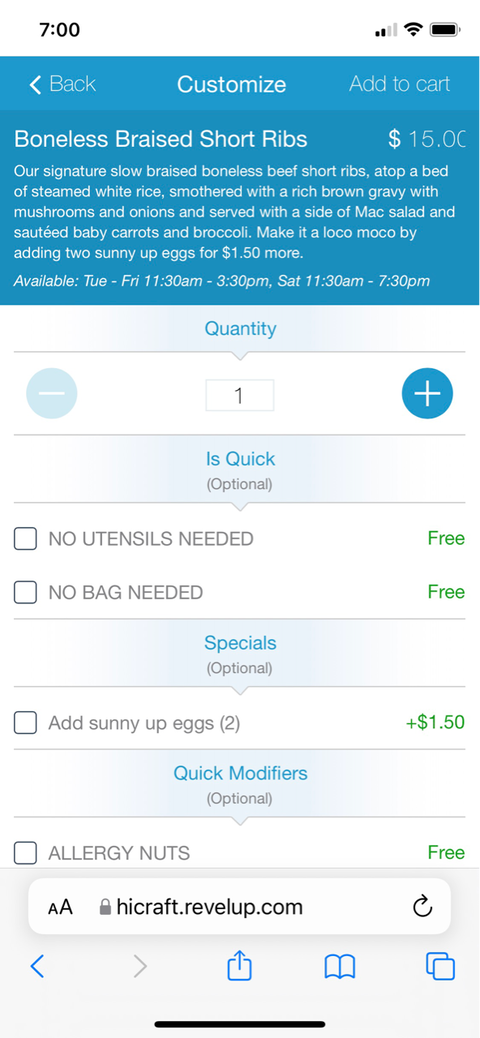This screenshot has width=480, height=1038.
Task: Tap the lock icon beside the URL
Action: click(x=105, y=906)
